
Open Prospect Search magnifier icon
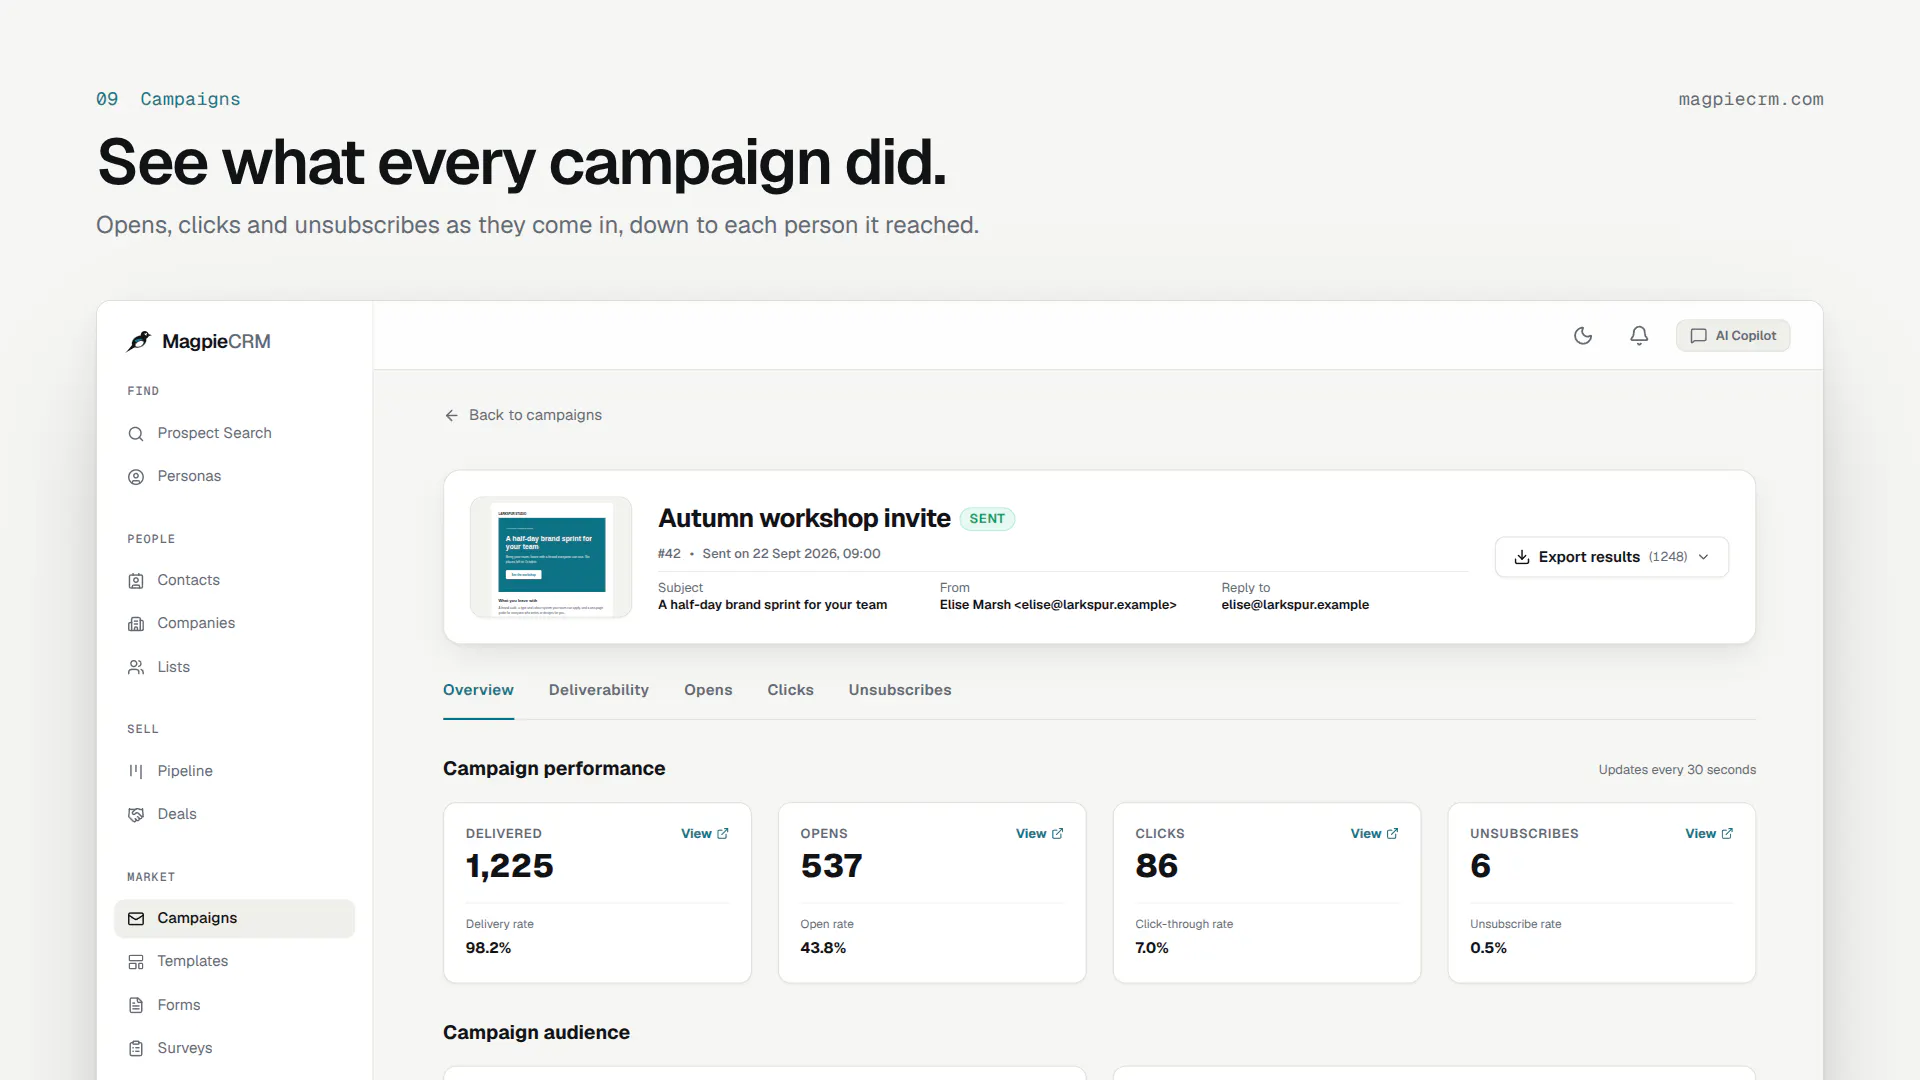136,434
